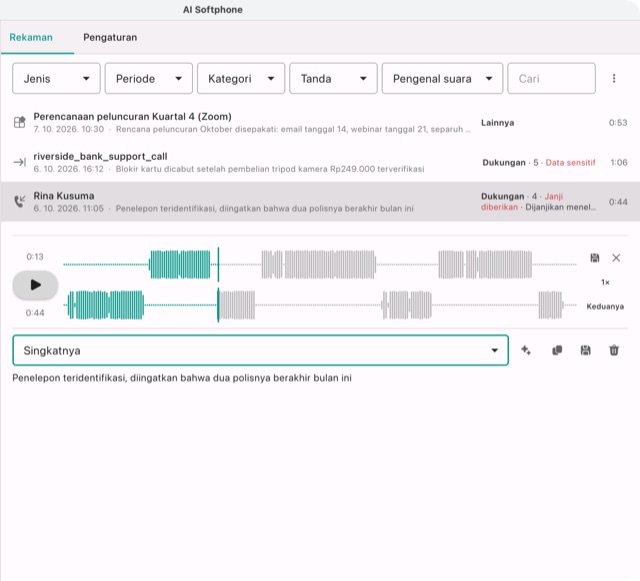Seek in the upper waveform track
This screenshot has width=640, height=581.
[320, 265]
